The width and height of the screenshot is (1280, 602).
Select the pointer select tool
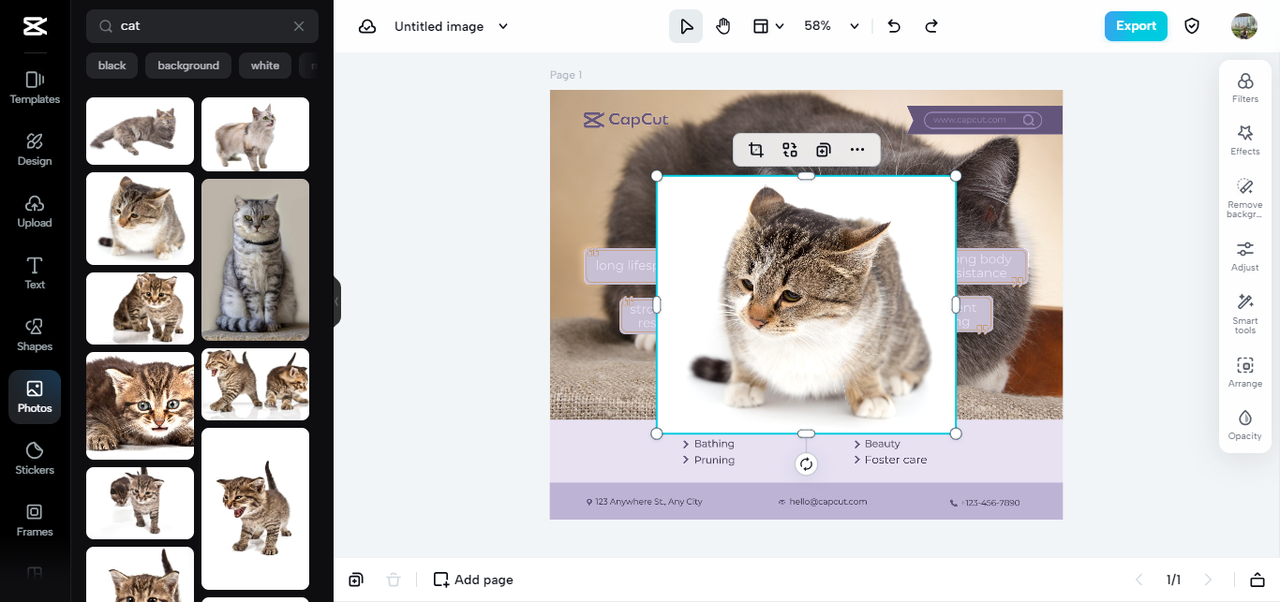click(x=686, y=26)
